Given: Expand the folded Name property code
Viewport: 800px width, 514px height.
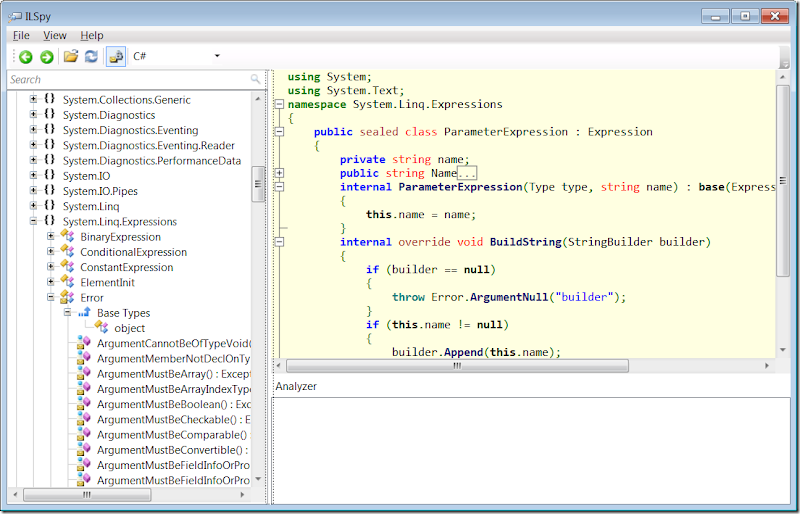Looking at the screenshot, I should [279, 173].
